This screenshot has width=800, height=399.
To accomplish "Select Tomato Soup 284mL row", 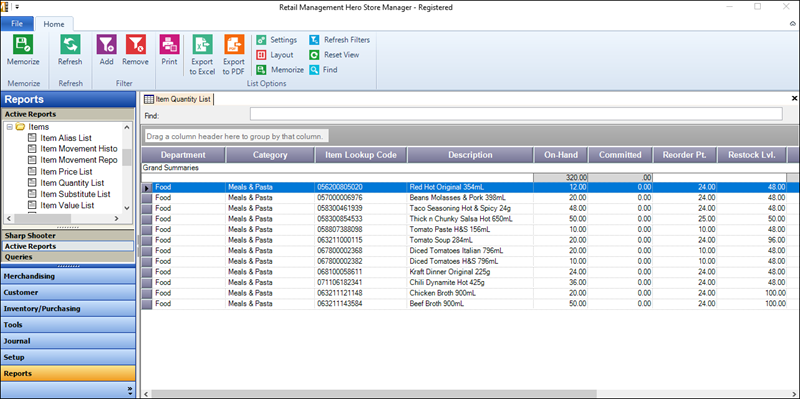I will [470, 240].
